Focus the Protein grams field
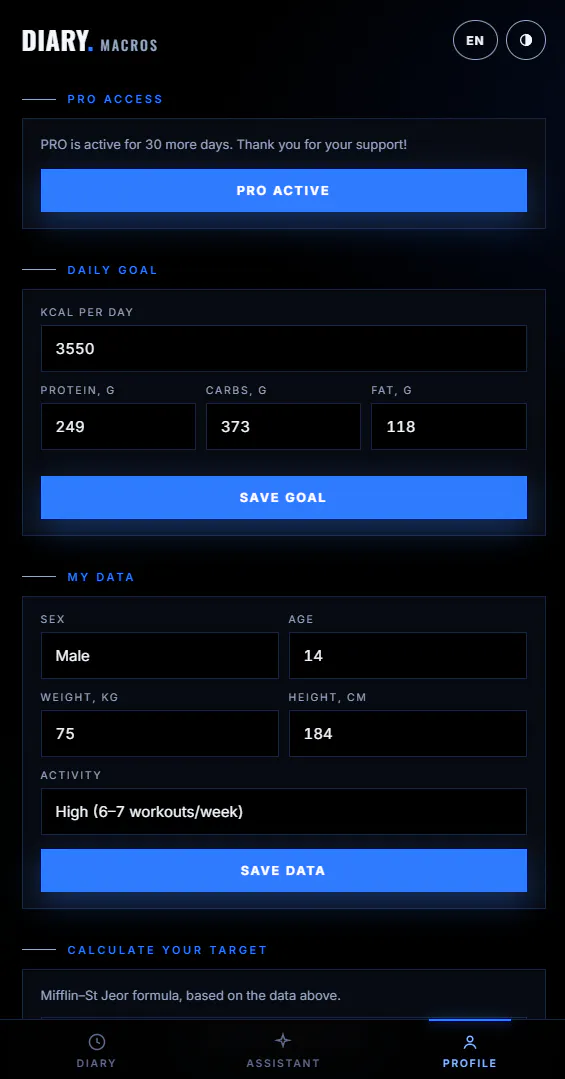The width and height of the screenshot is (565, 1079). (x=118, y=427)
